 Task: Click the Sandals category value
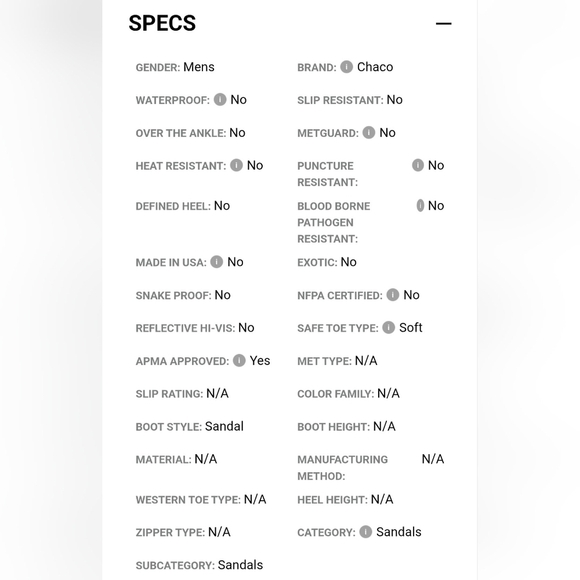click(399, 532)
